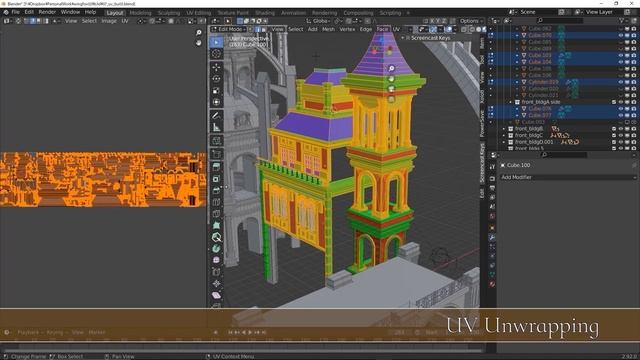Viewport: 640px width, 360px height.
Task: Select the Annotate tool
Action: (x=216, y=116)
